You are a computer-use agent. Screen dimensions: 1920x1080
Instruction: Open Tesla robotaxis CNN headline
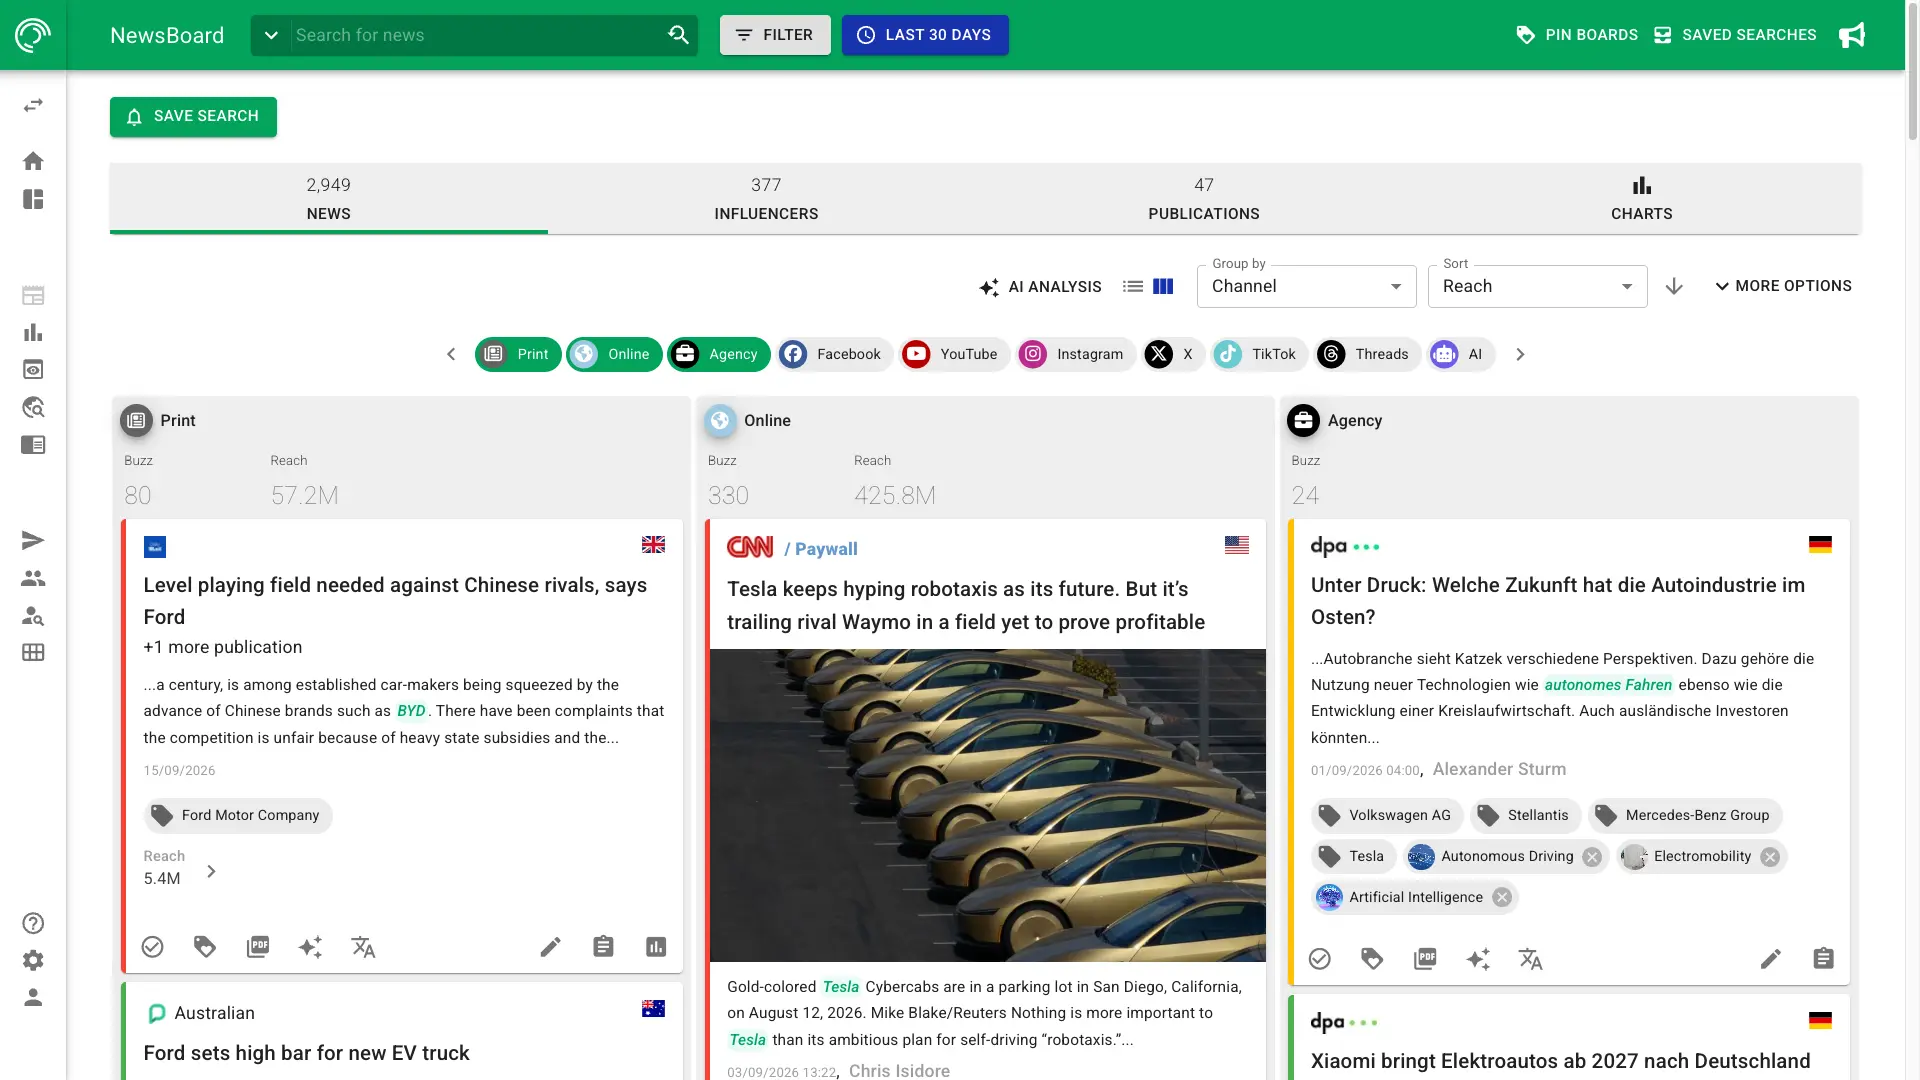tap(966, 605)
